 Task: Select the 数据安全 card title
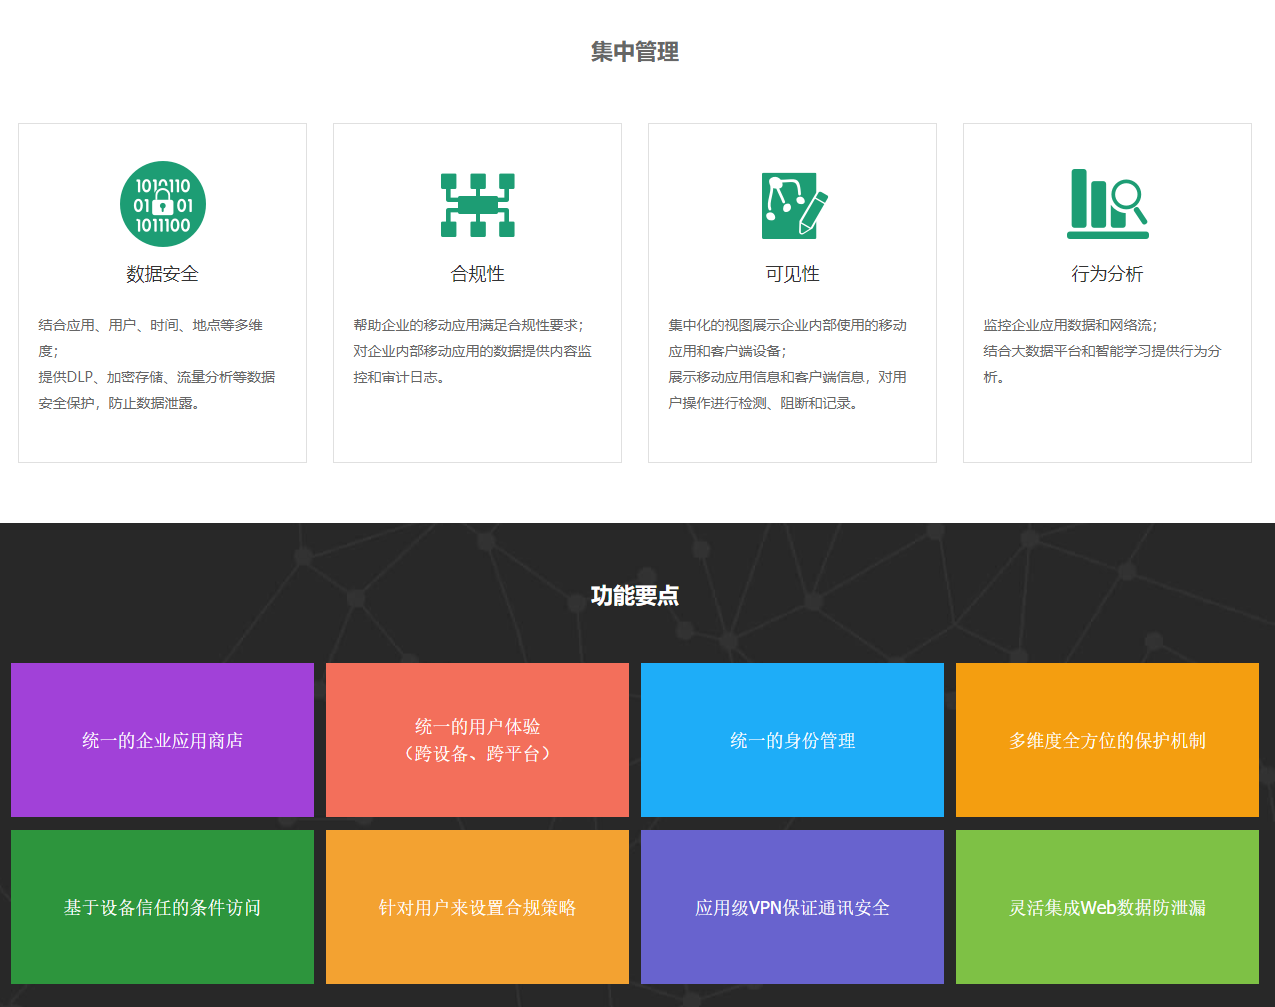[162, 274]
